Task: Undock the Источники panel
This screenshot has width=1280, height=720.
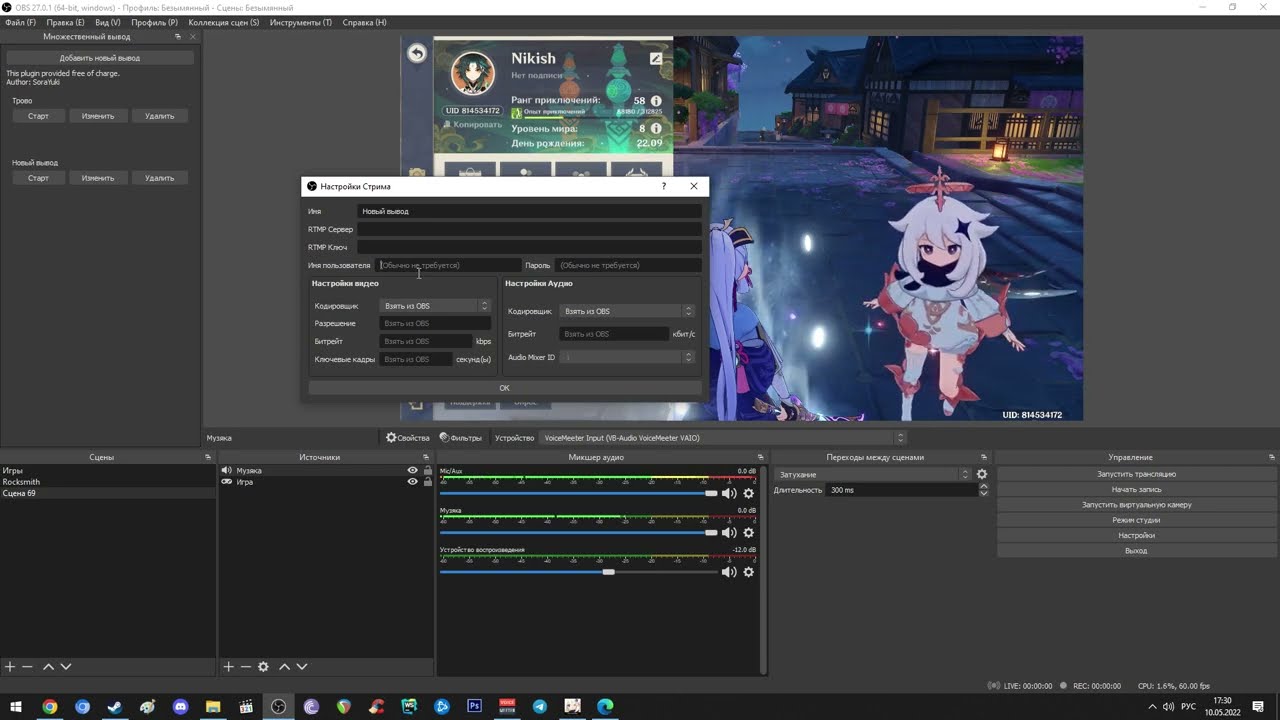Action: (427, 457)
